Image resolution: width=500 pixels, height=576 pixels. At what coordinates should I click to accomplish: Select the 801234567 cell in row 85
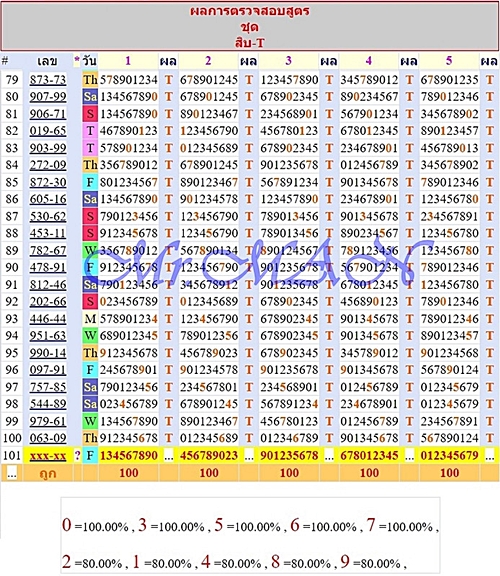click(x=129, y=182)
